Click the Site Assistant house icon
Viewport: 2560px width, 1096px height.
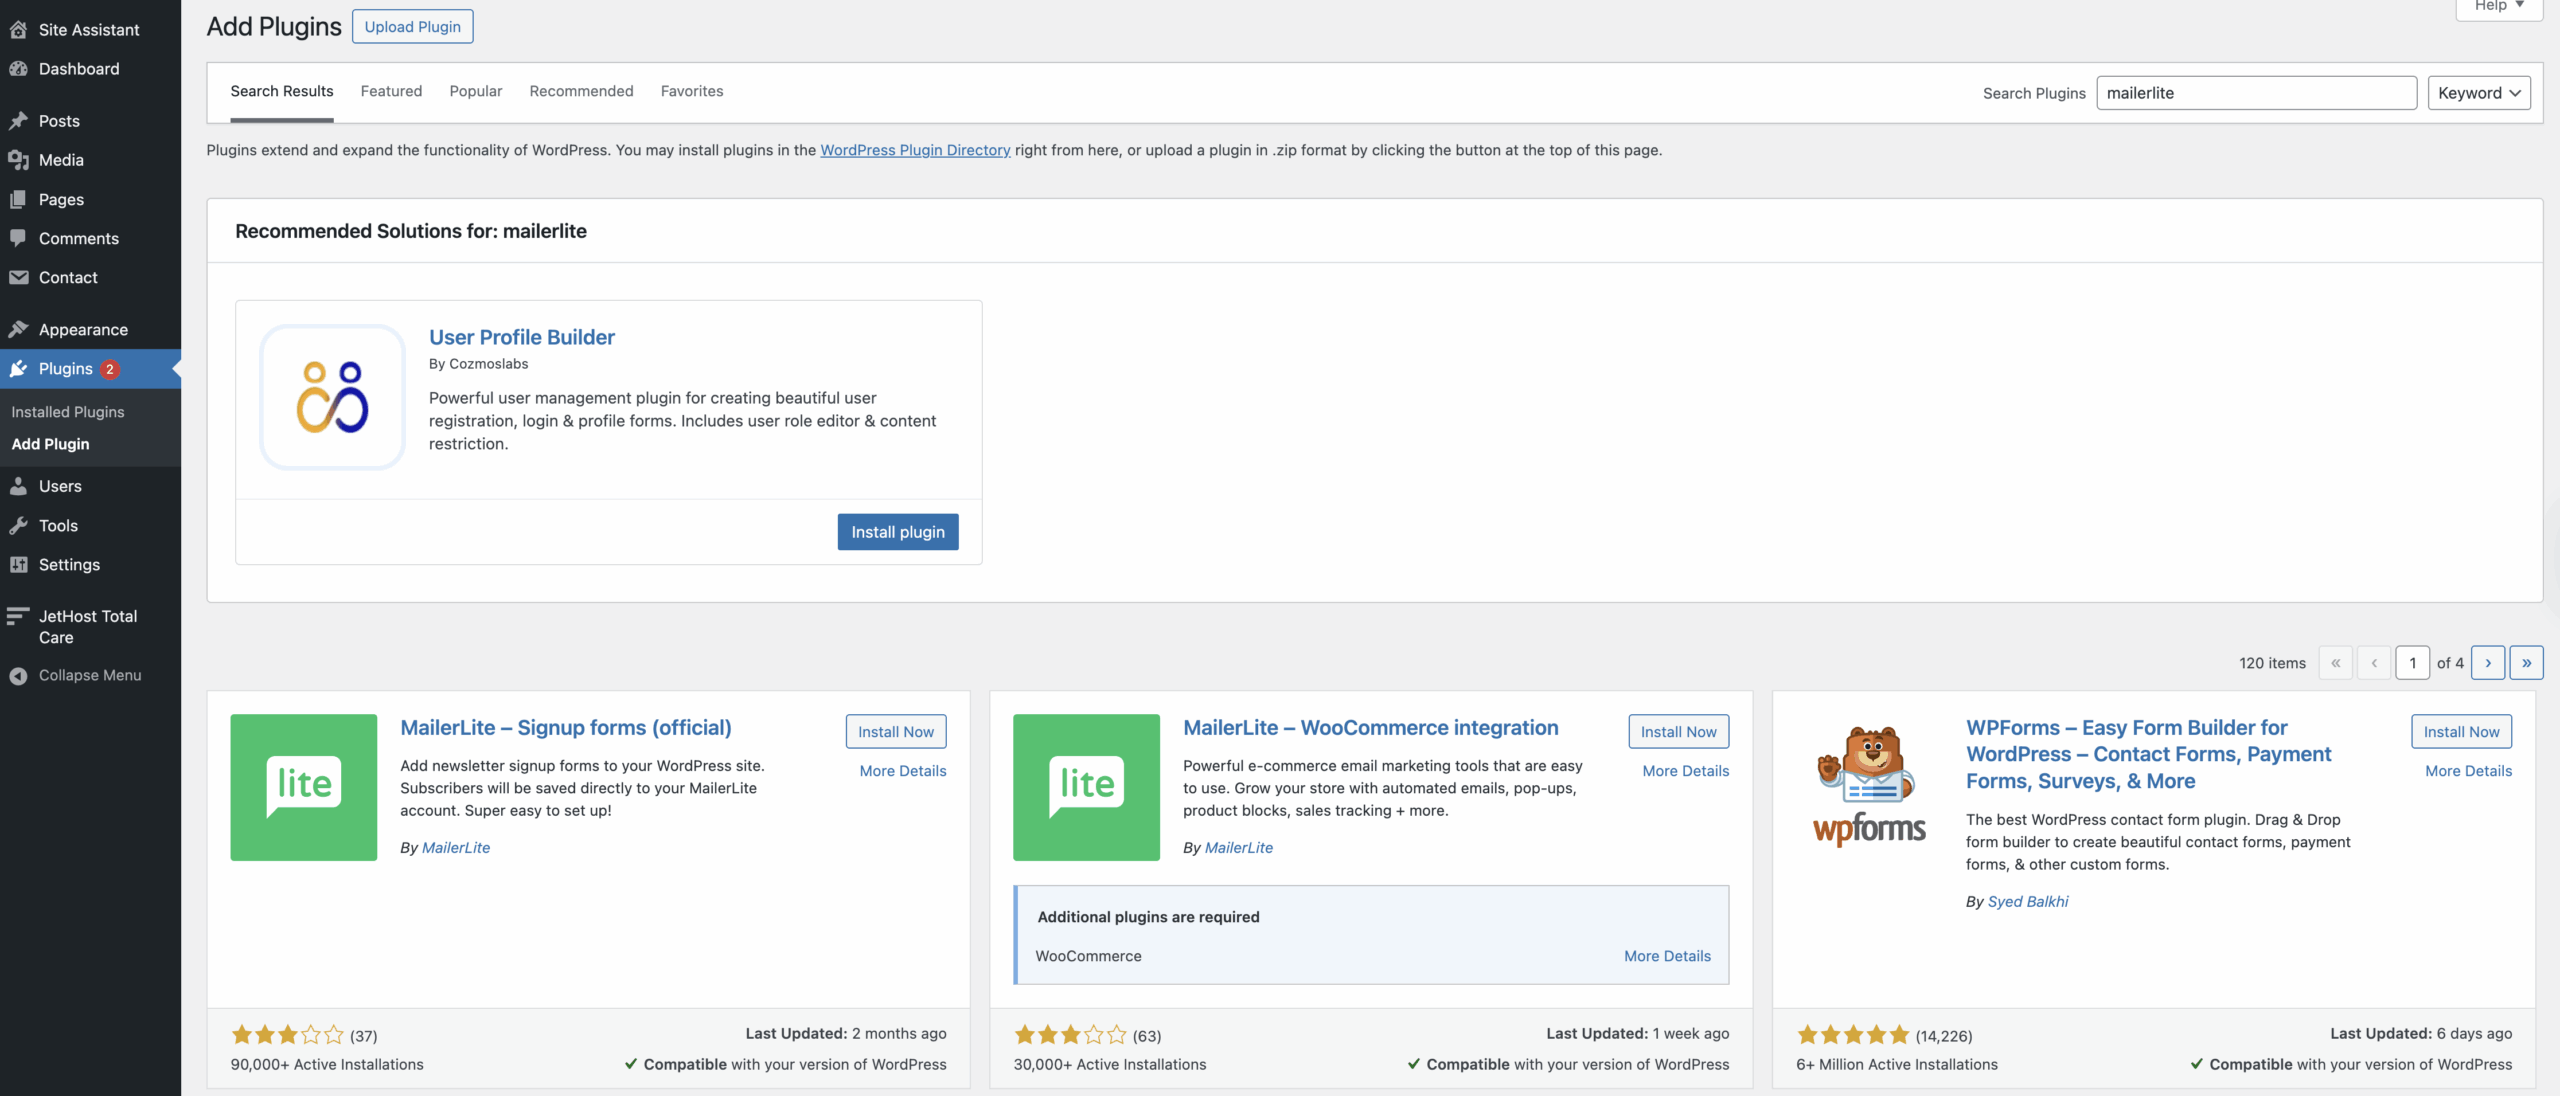coord(18,30)
